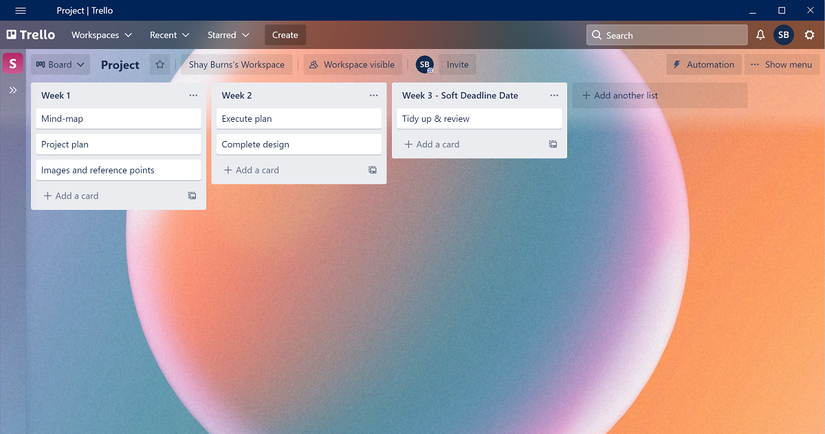Open the Project plan card

pyautogui.click(x=118, y=144)
